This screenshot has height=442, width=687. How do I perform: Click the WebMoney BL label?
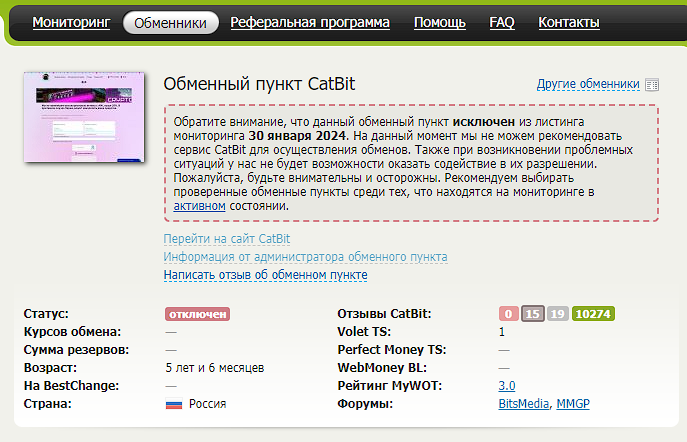(x=382, y=368)
